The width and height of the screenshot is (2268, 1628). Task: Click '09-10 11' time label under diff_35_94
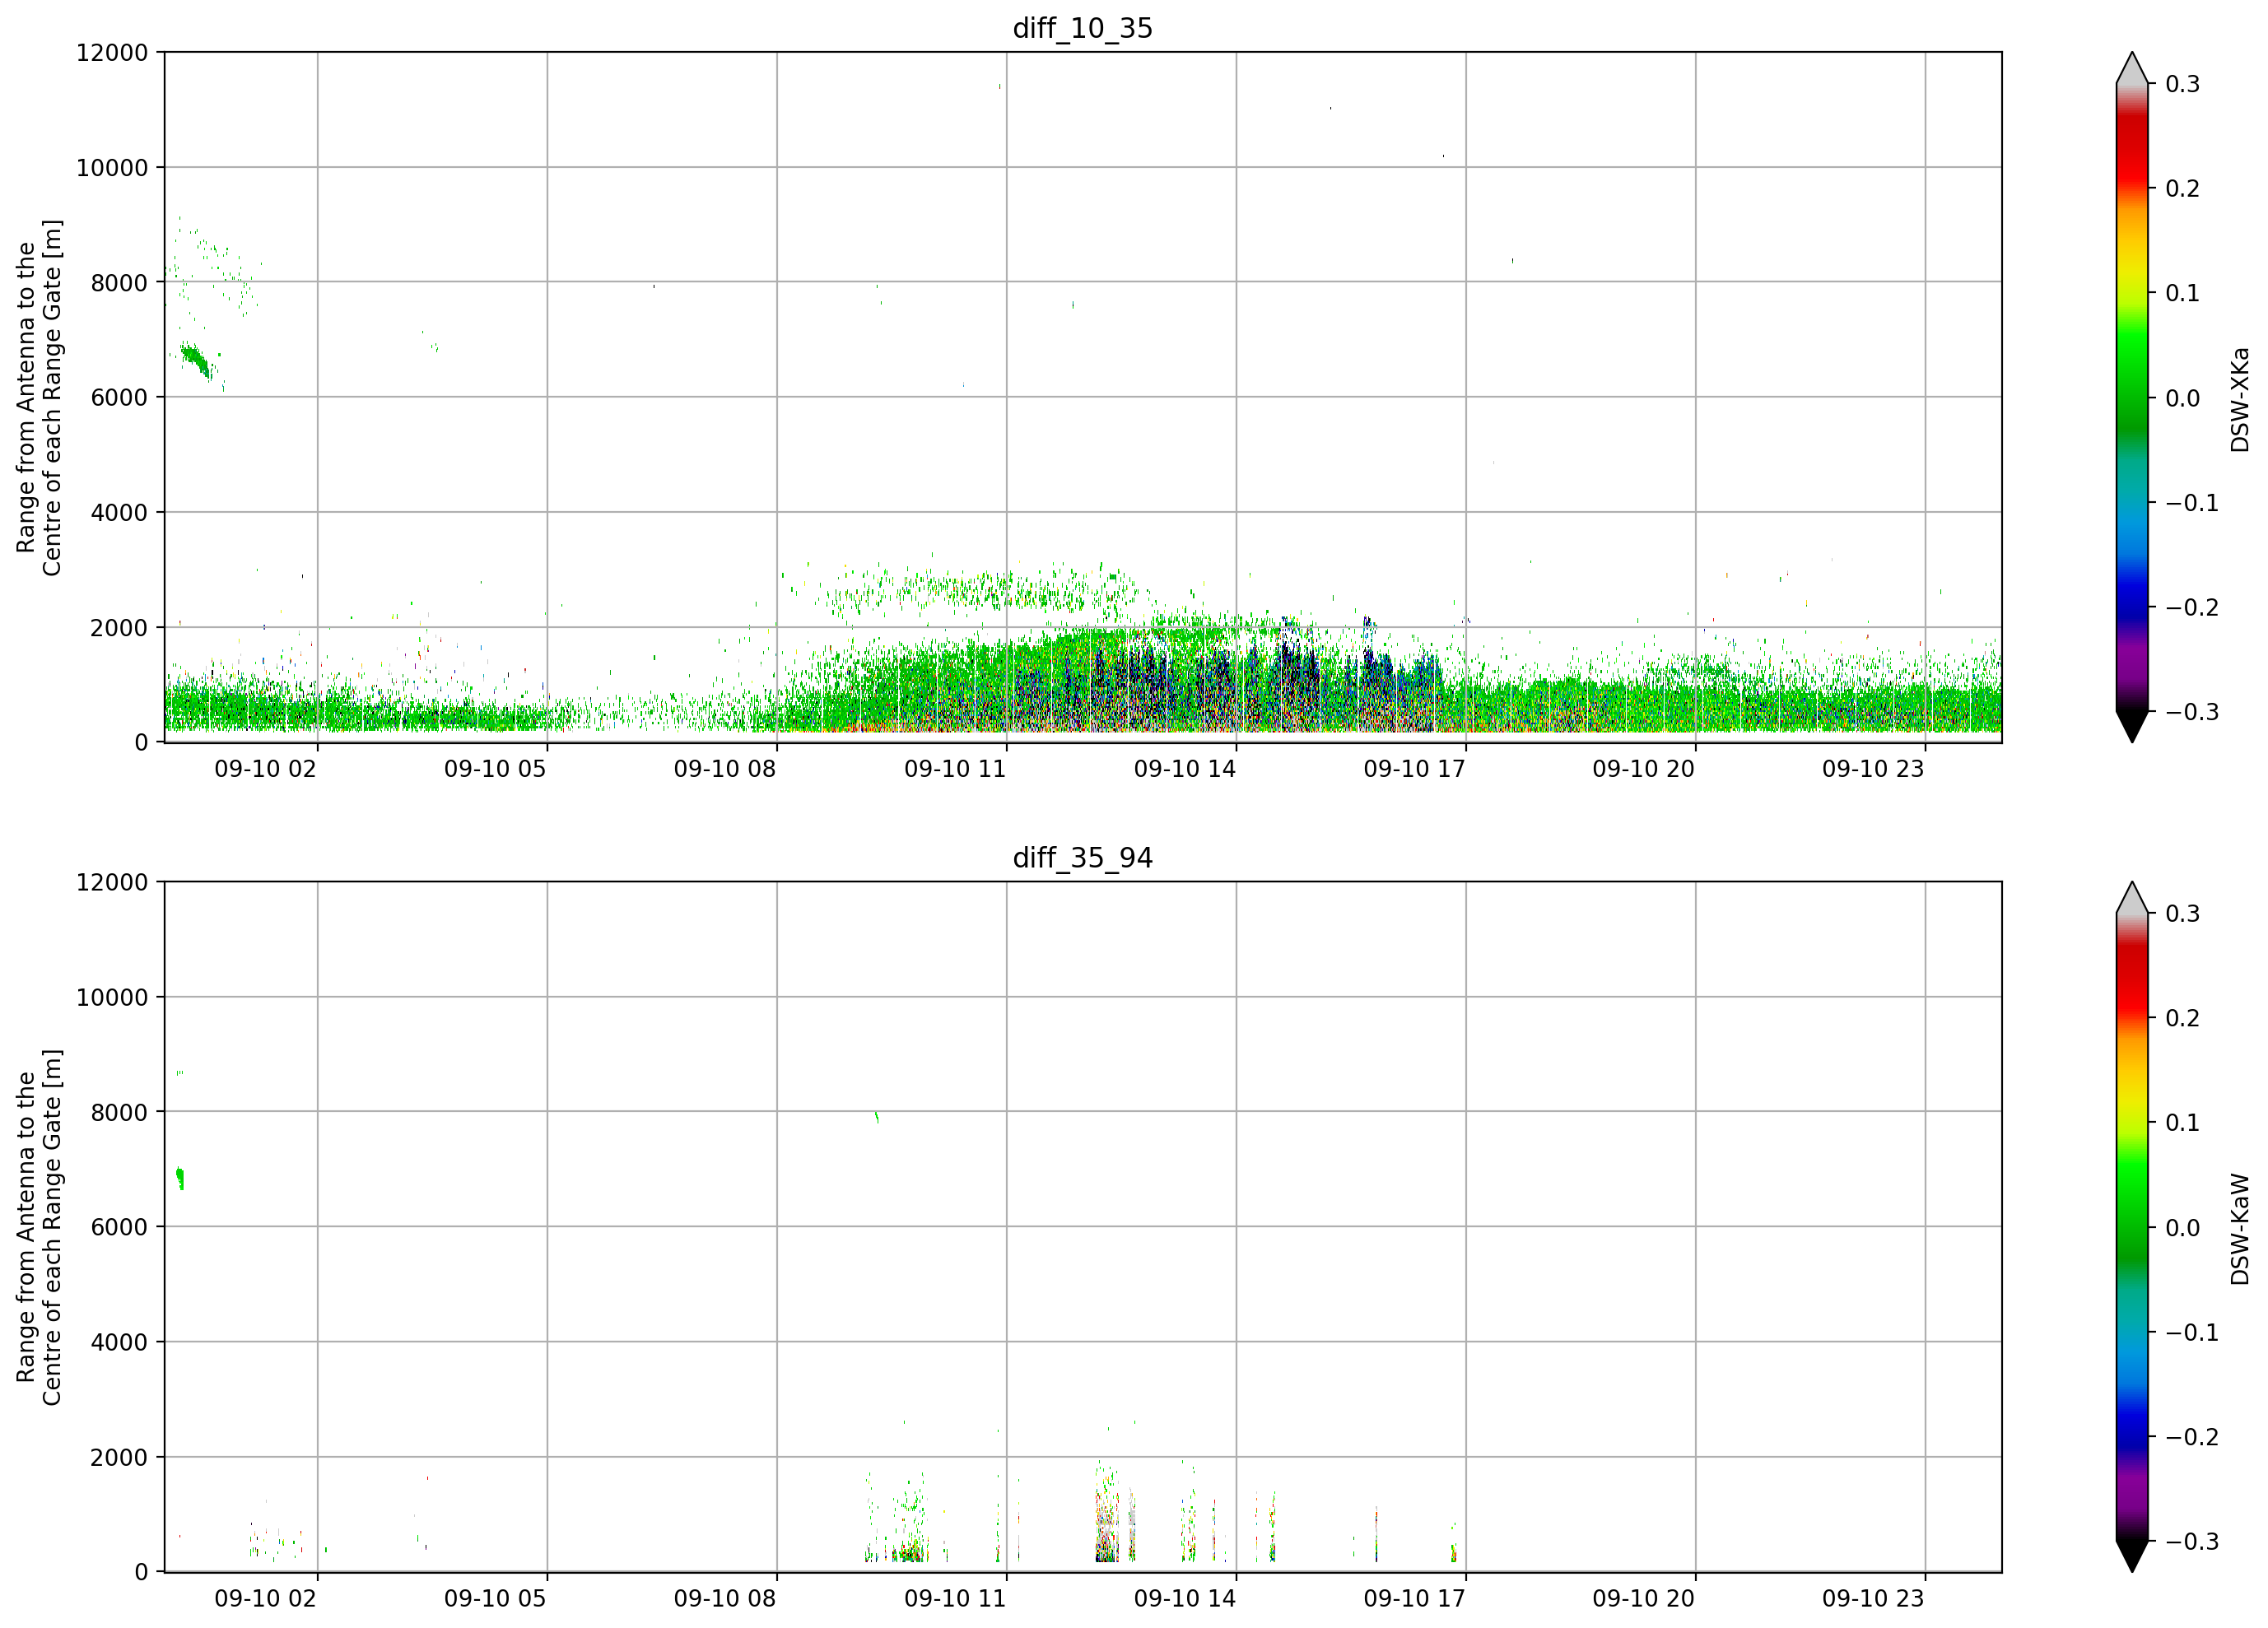[x=955, y=1599]
